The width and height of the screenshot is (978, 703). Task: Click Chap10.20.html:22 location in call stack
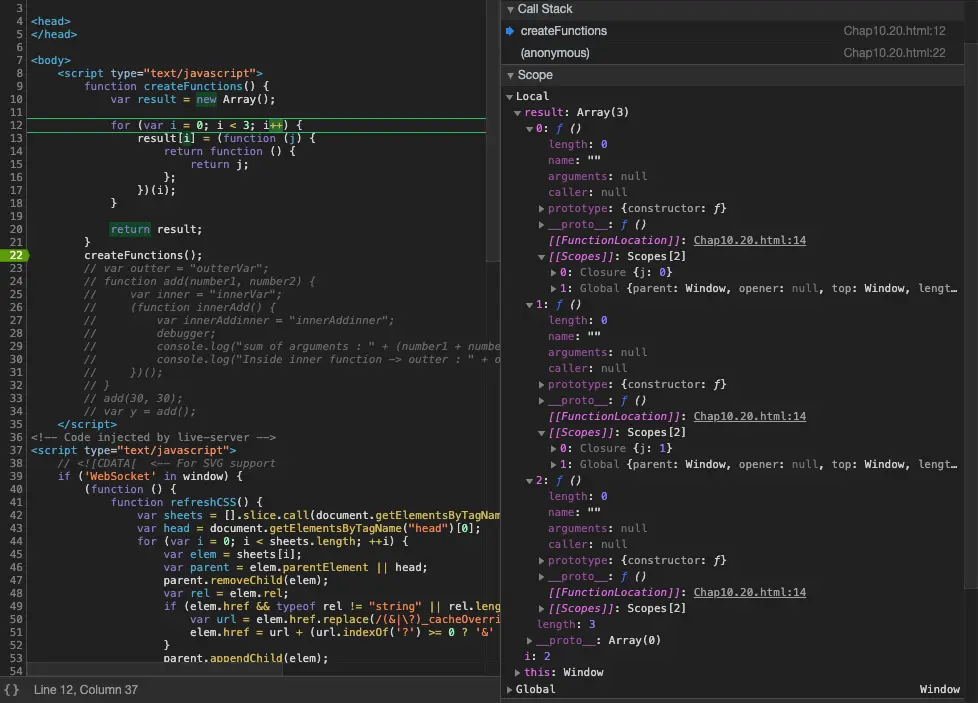coord(894,53)
